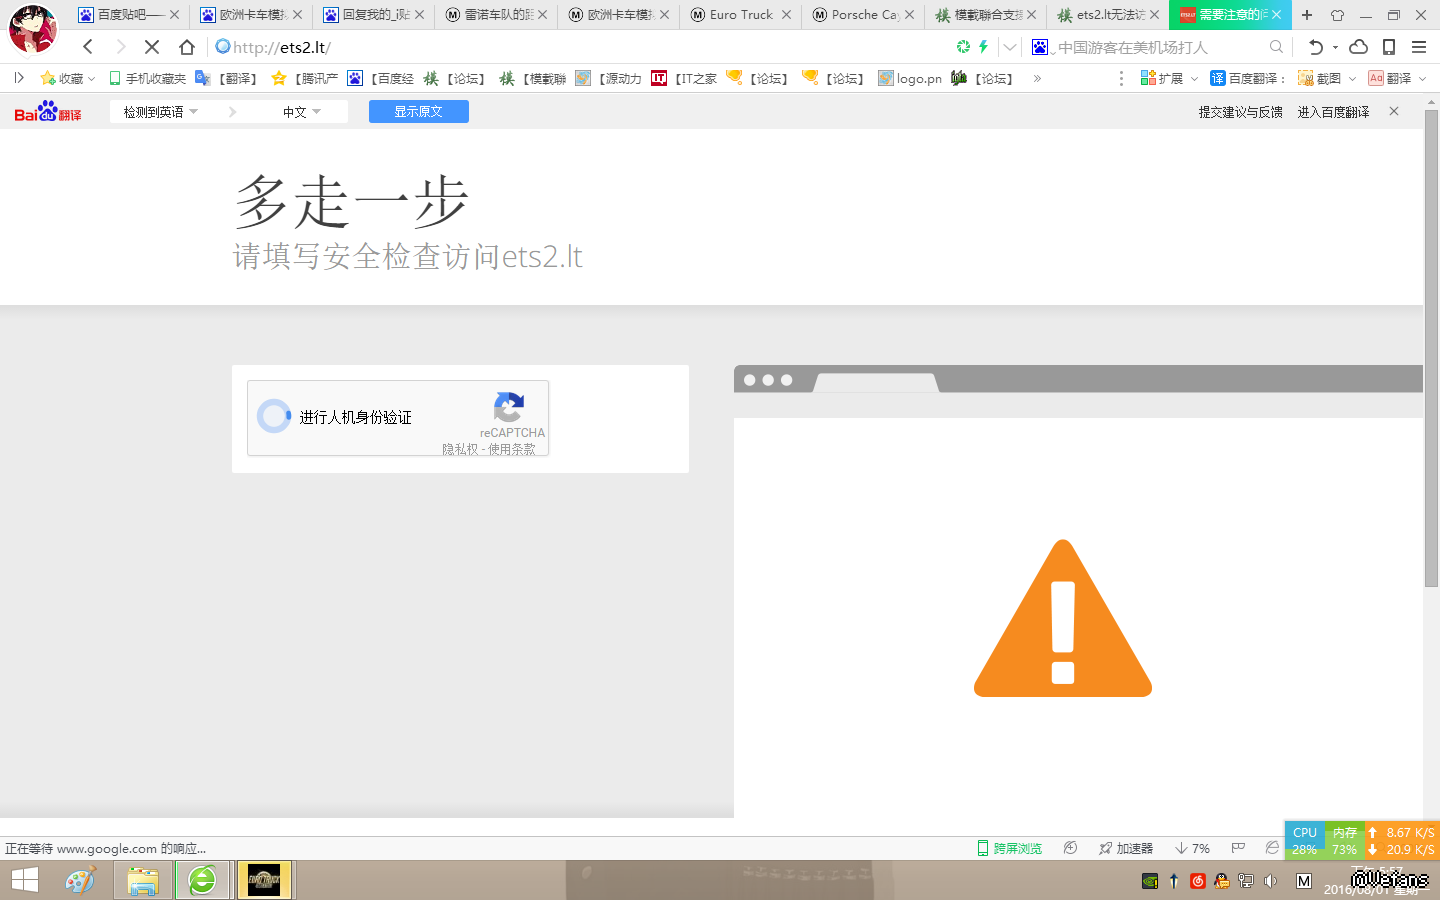Switch to the 雷诺车队 tab
Screen dimensions: 1440x900
[x=497, y=15]
